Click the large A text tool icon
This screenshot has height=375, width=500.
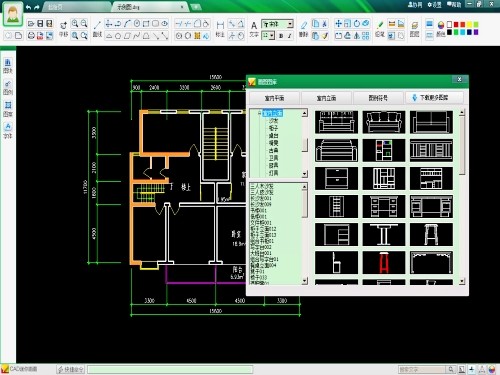pyautogui.click(x=254, y=25)
